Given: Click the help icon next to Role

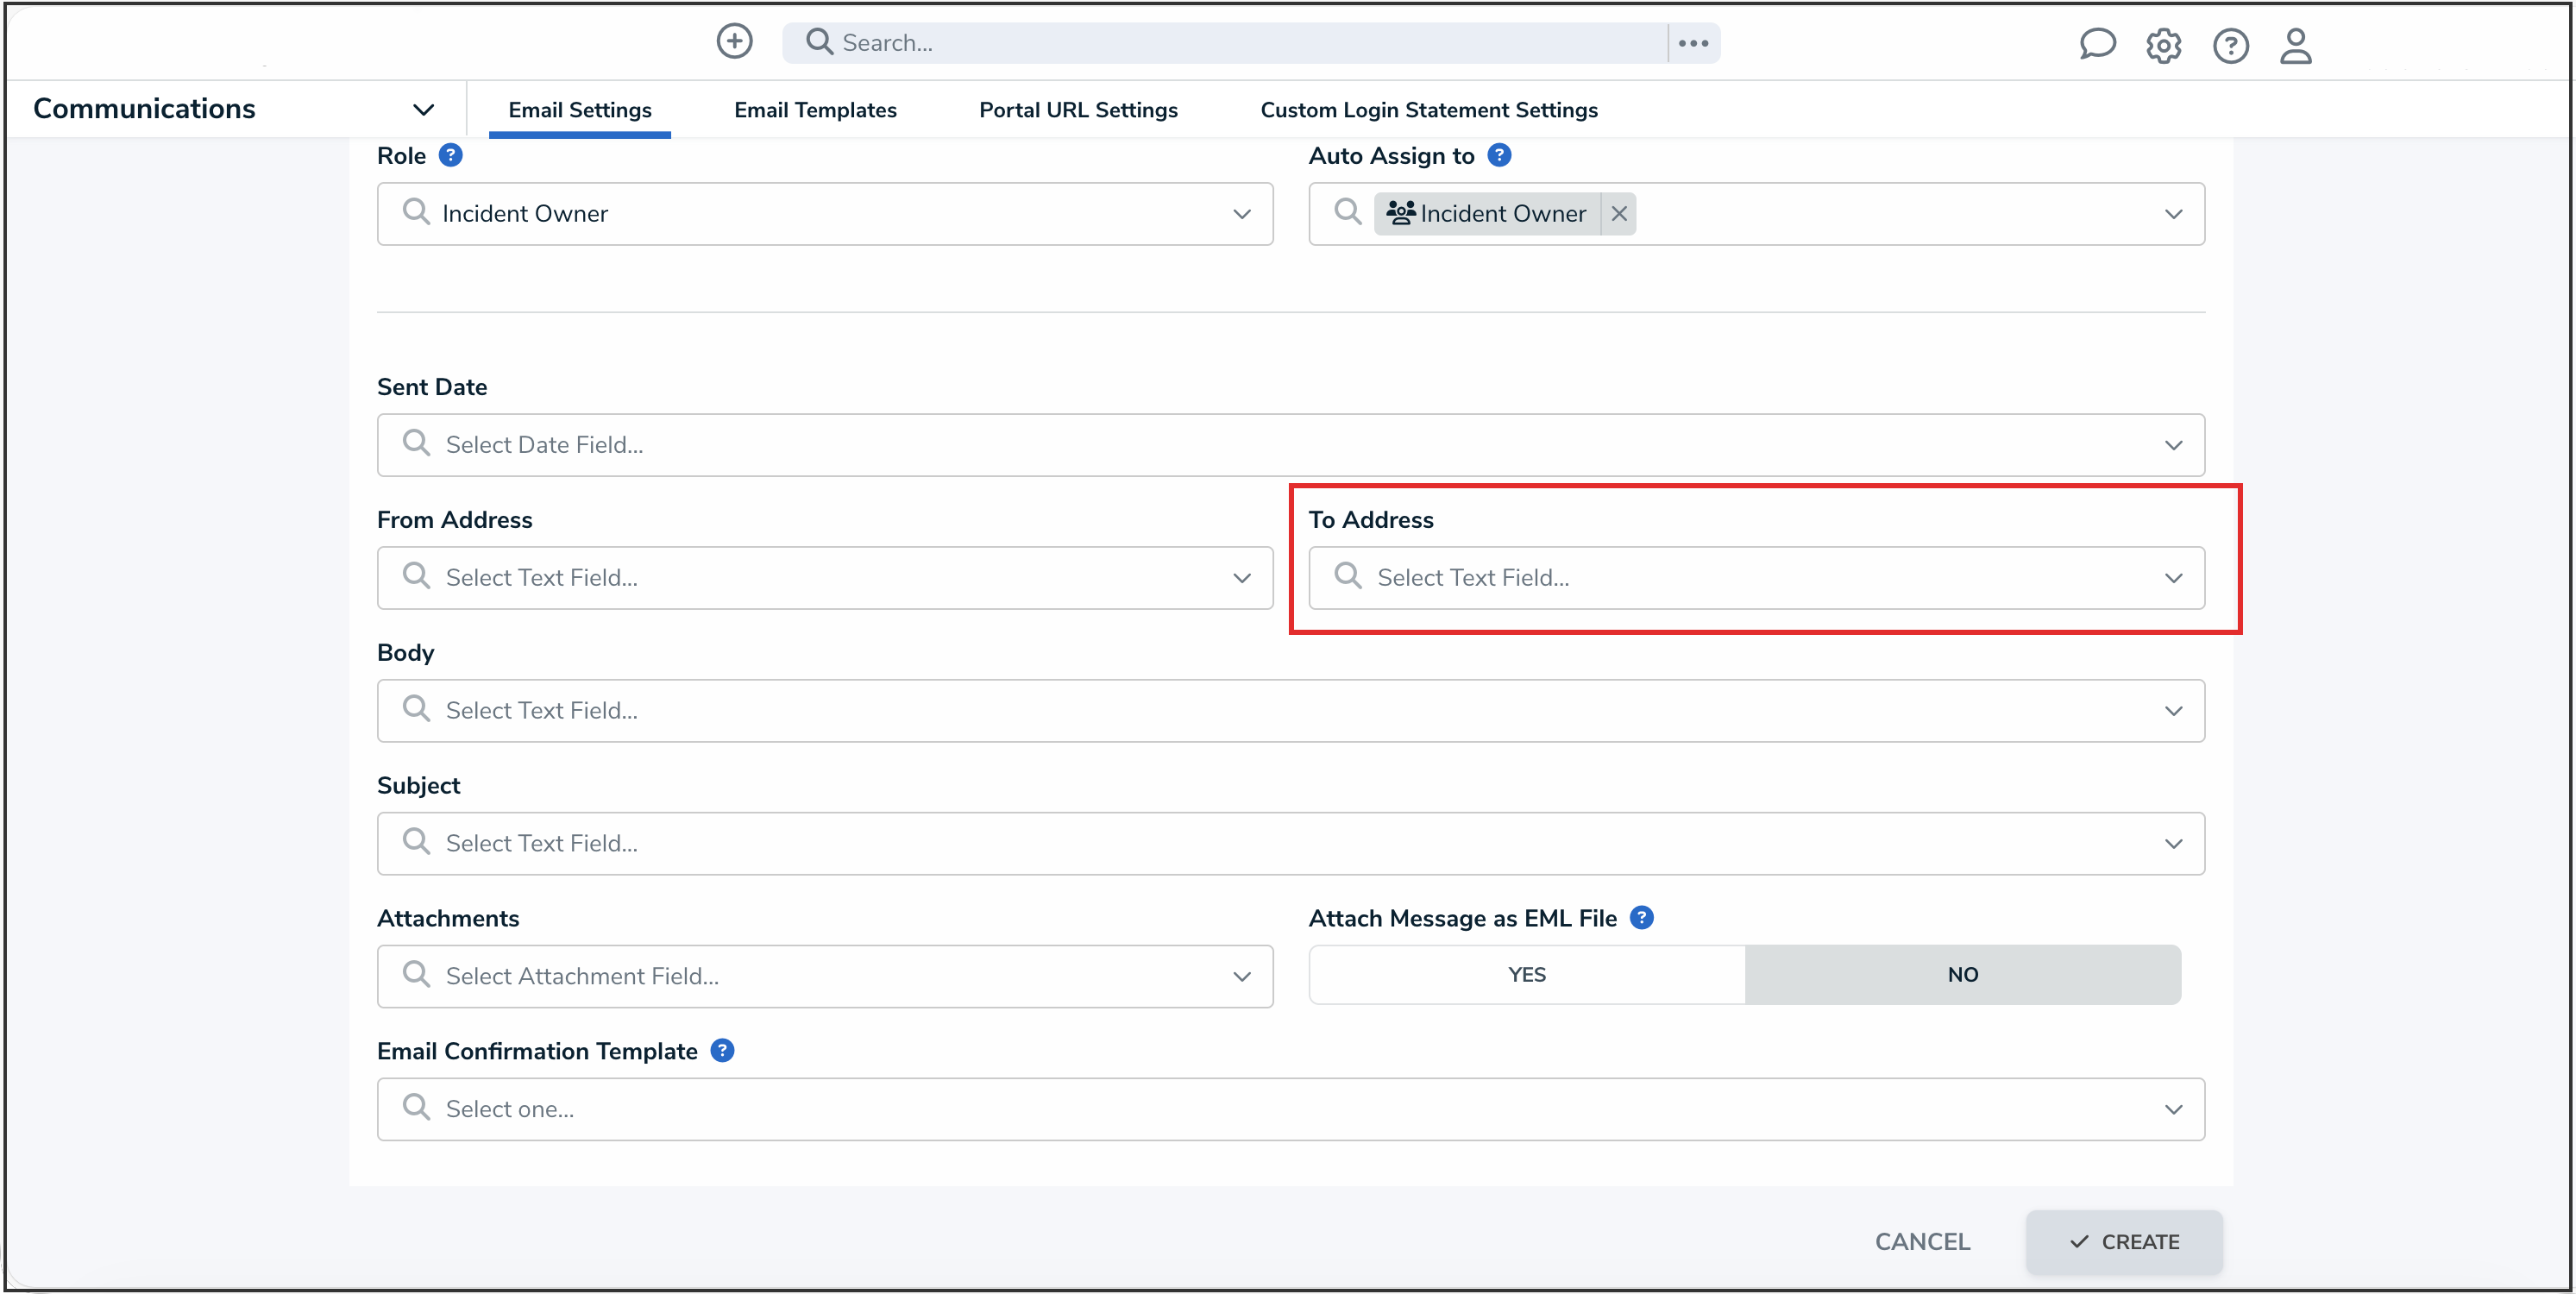Looking at the screenshot, I should pyautogui.click(x=451, y=155).
